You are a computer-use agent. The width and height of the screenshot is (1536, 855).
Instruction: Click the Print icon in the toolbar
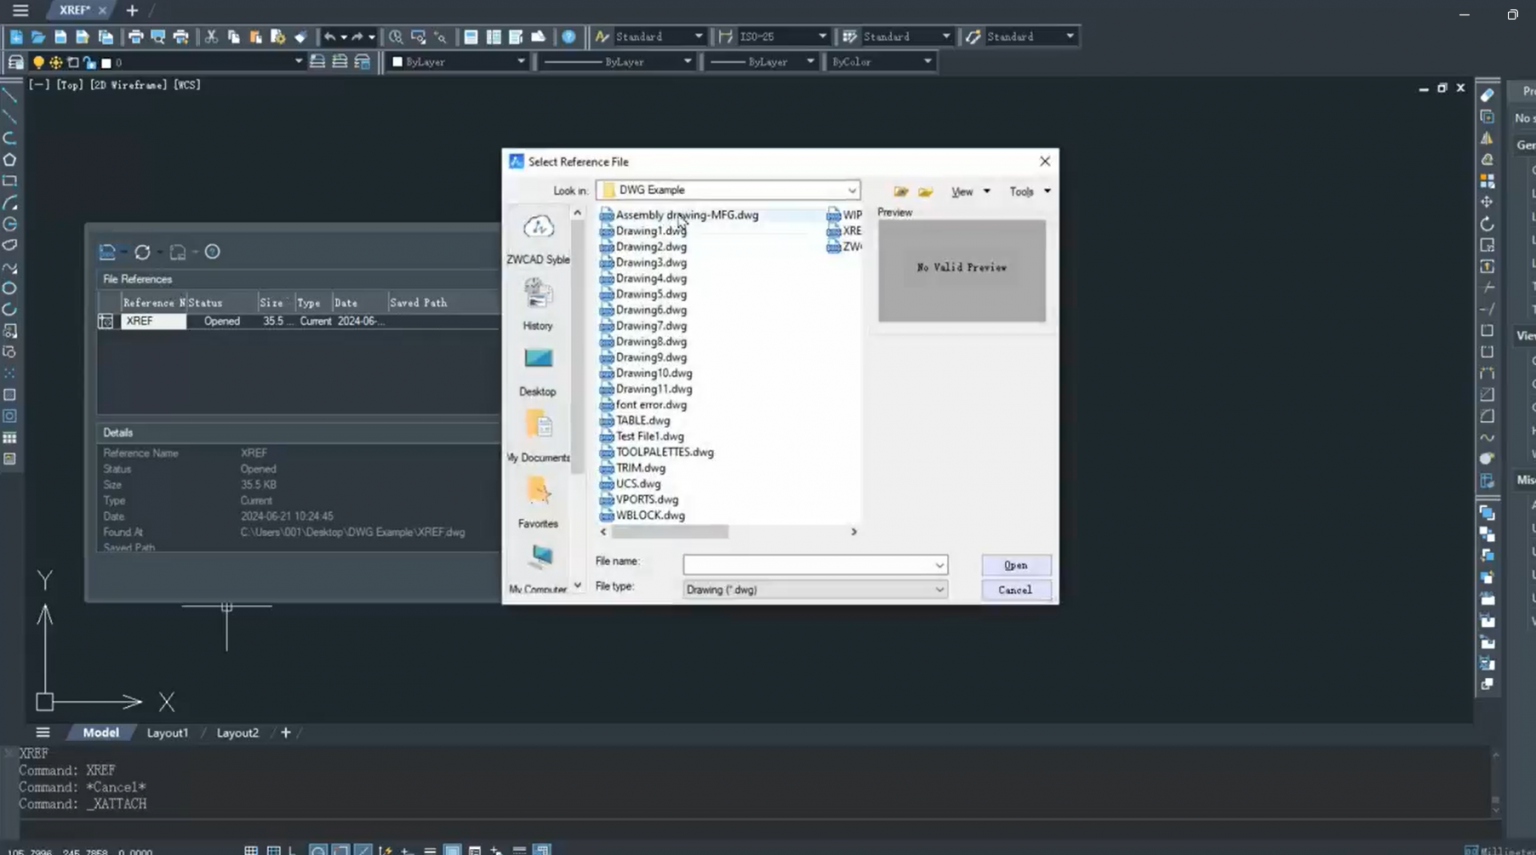[135, 37]
